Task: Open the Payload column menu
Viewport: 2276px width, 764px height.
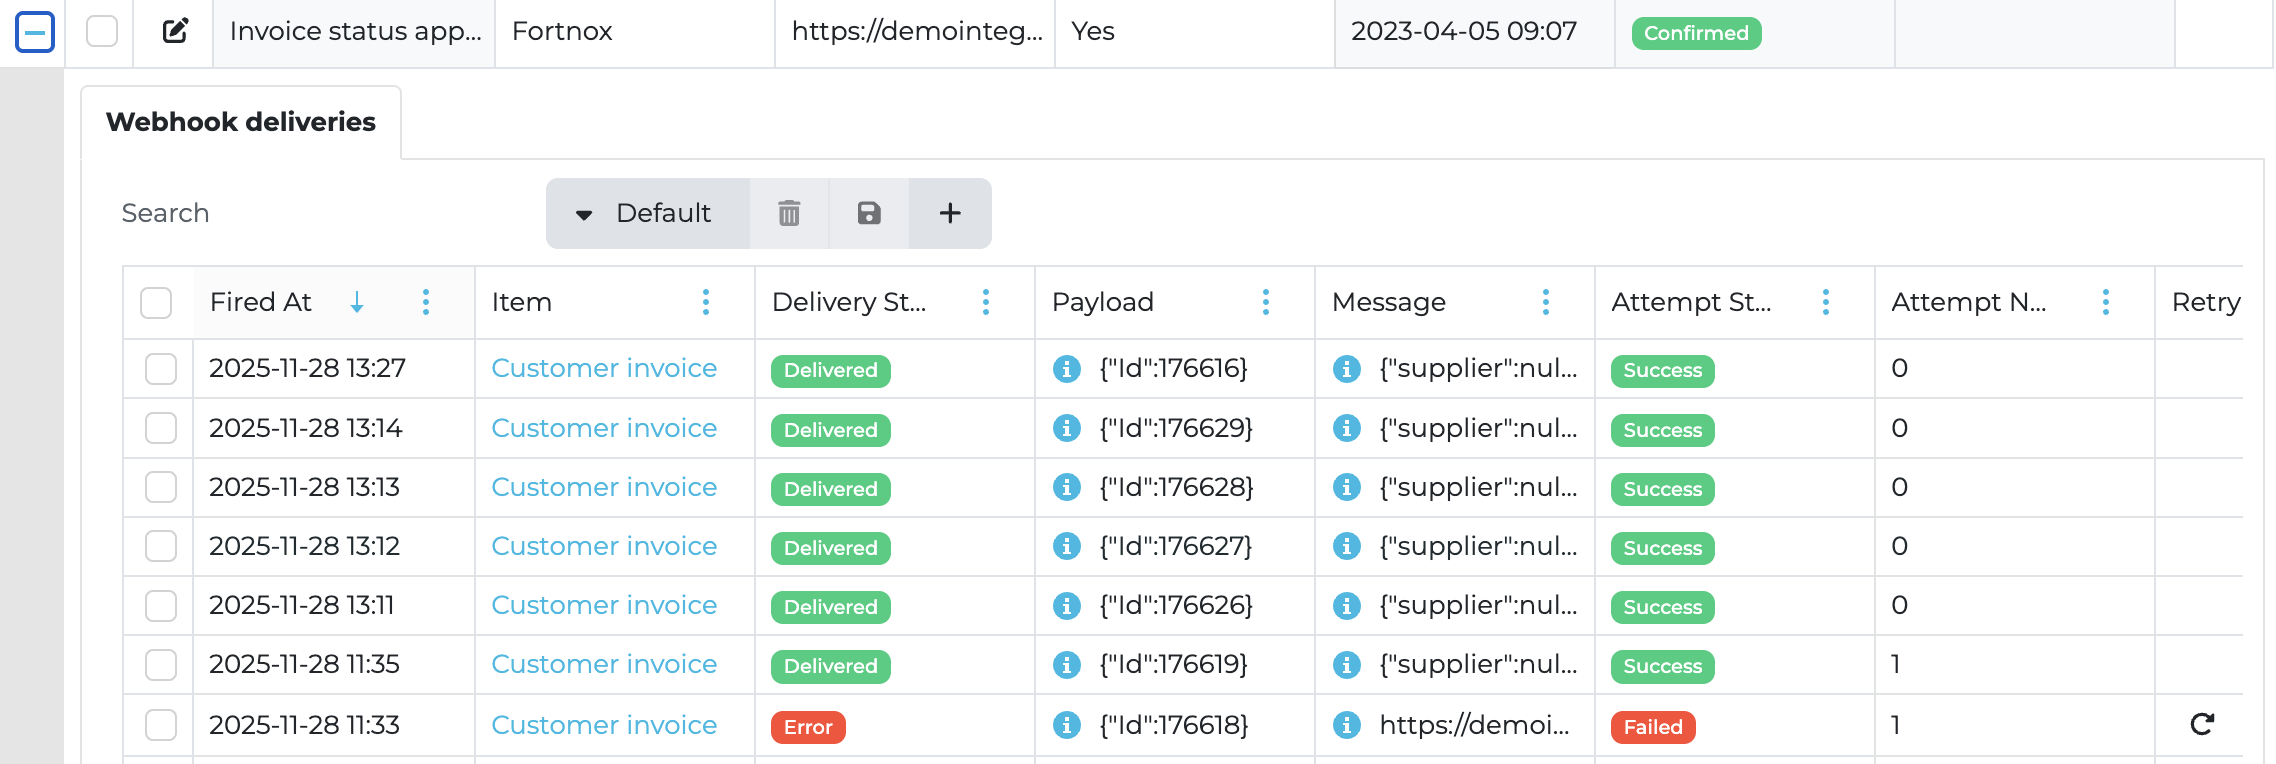Action: [x=1266, y=302]
